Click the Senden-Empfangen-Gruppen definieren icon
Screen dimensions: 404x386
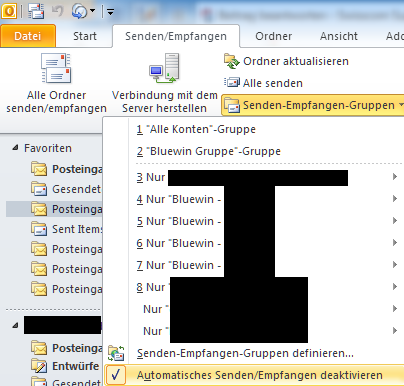tap(116, 353)
